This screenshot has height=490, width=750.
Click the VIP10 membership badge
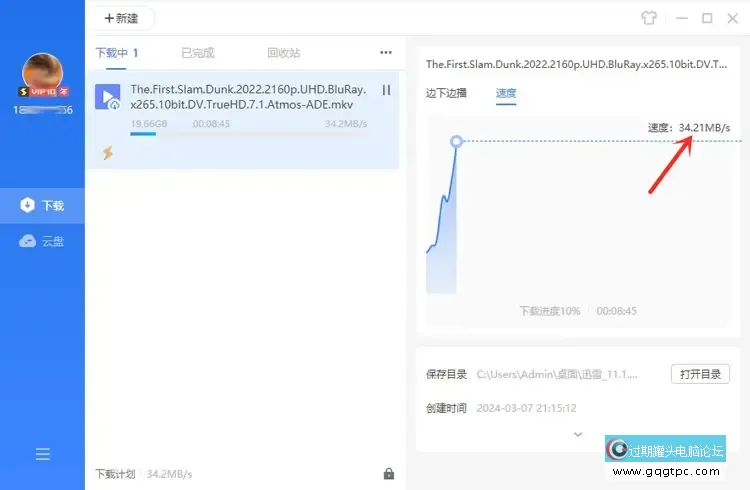[44, 91]
